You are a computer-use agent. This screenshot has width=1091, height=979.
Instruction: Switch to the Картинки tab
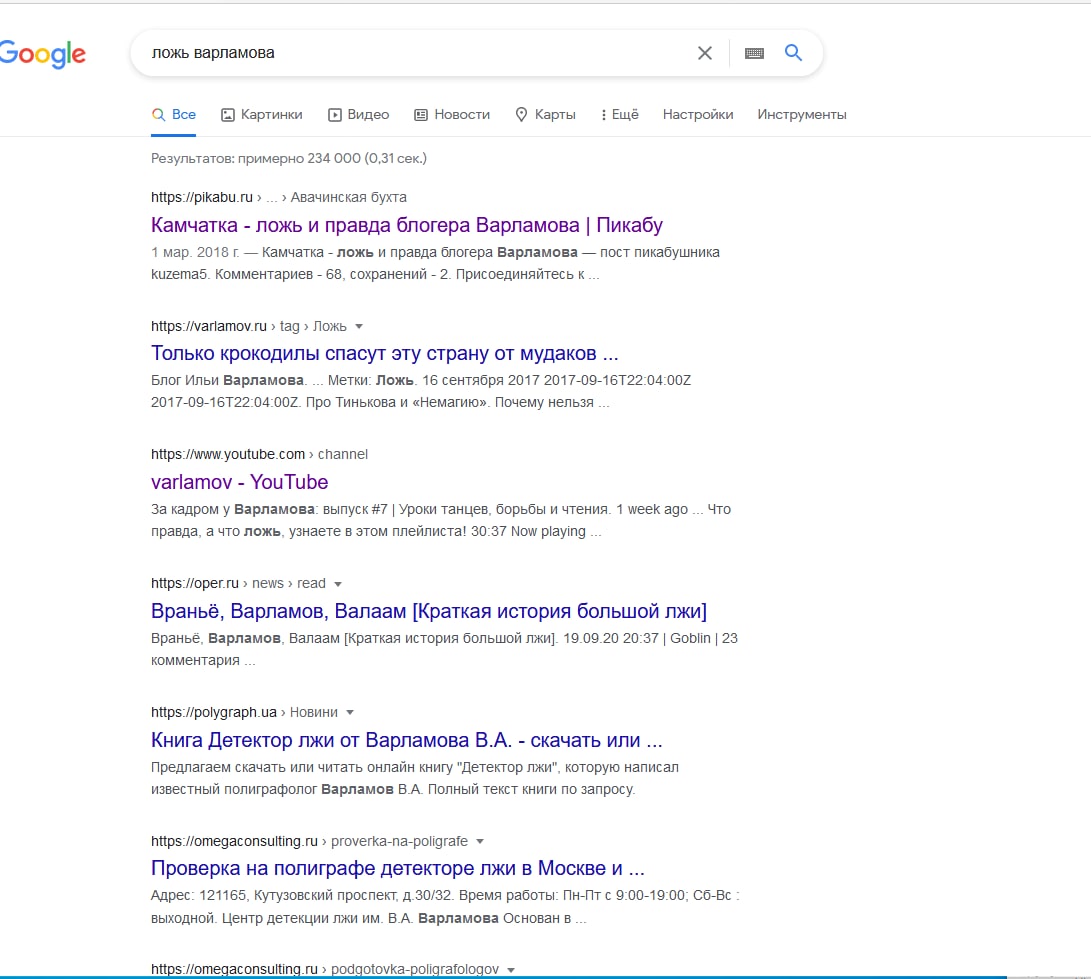[262, 115]
